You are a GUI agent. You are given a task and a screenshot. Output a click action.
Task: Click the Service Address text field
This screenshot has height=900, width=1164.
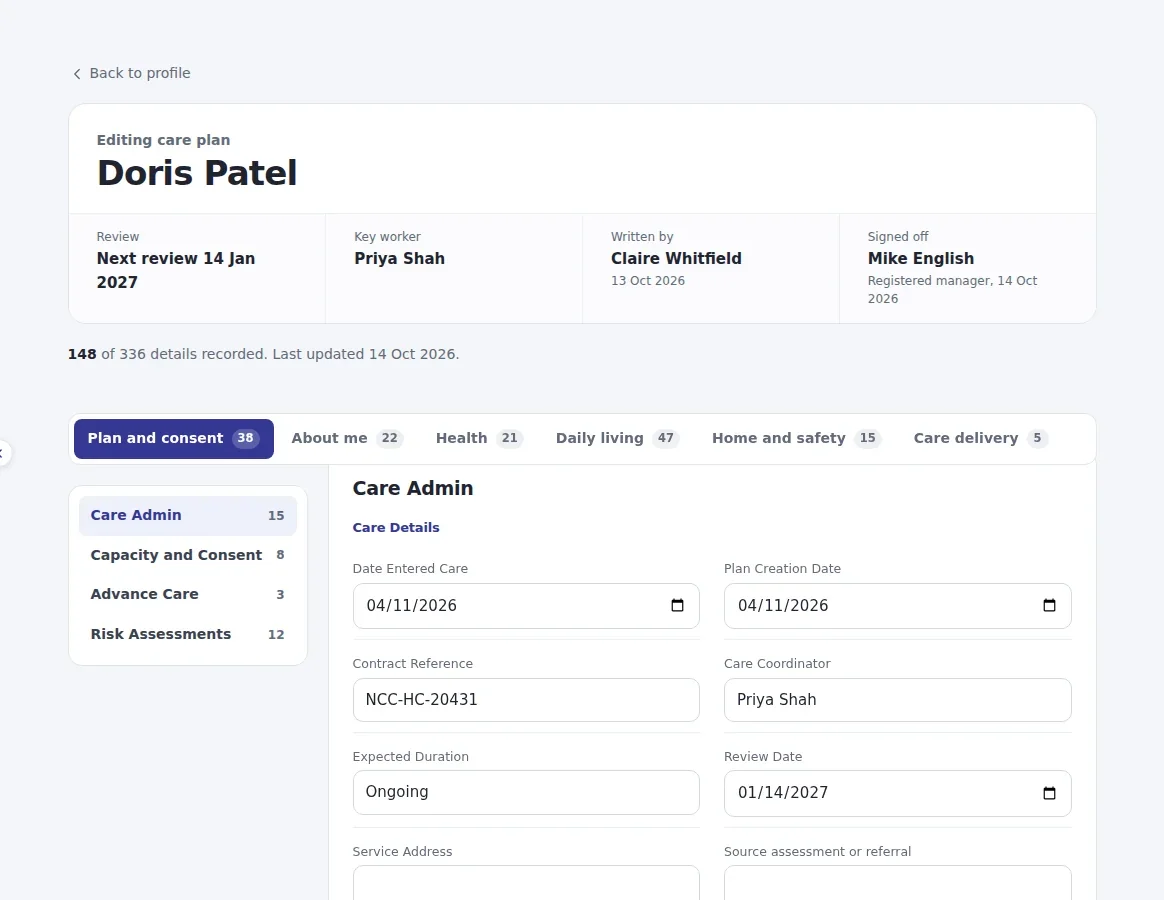pyautogui.click(x=526, y=883)
